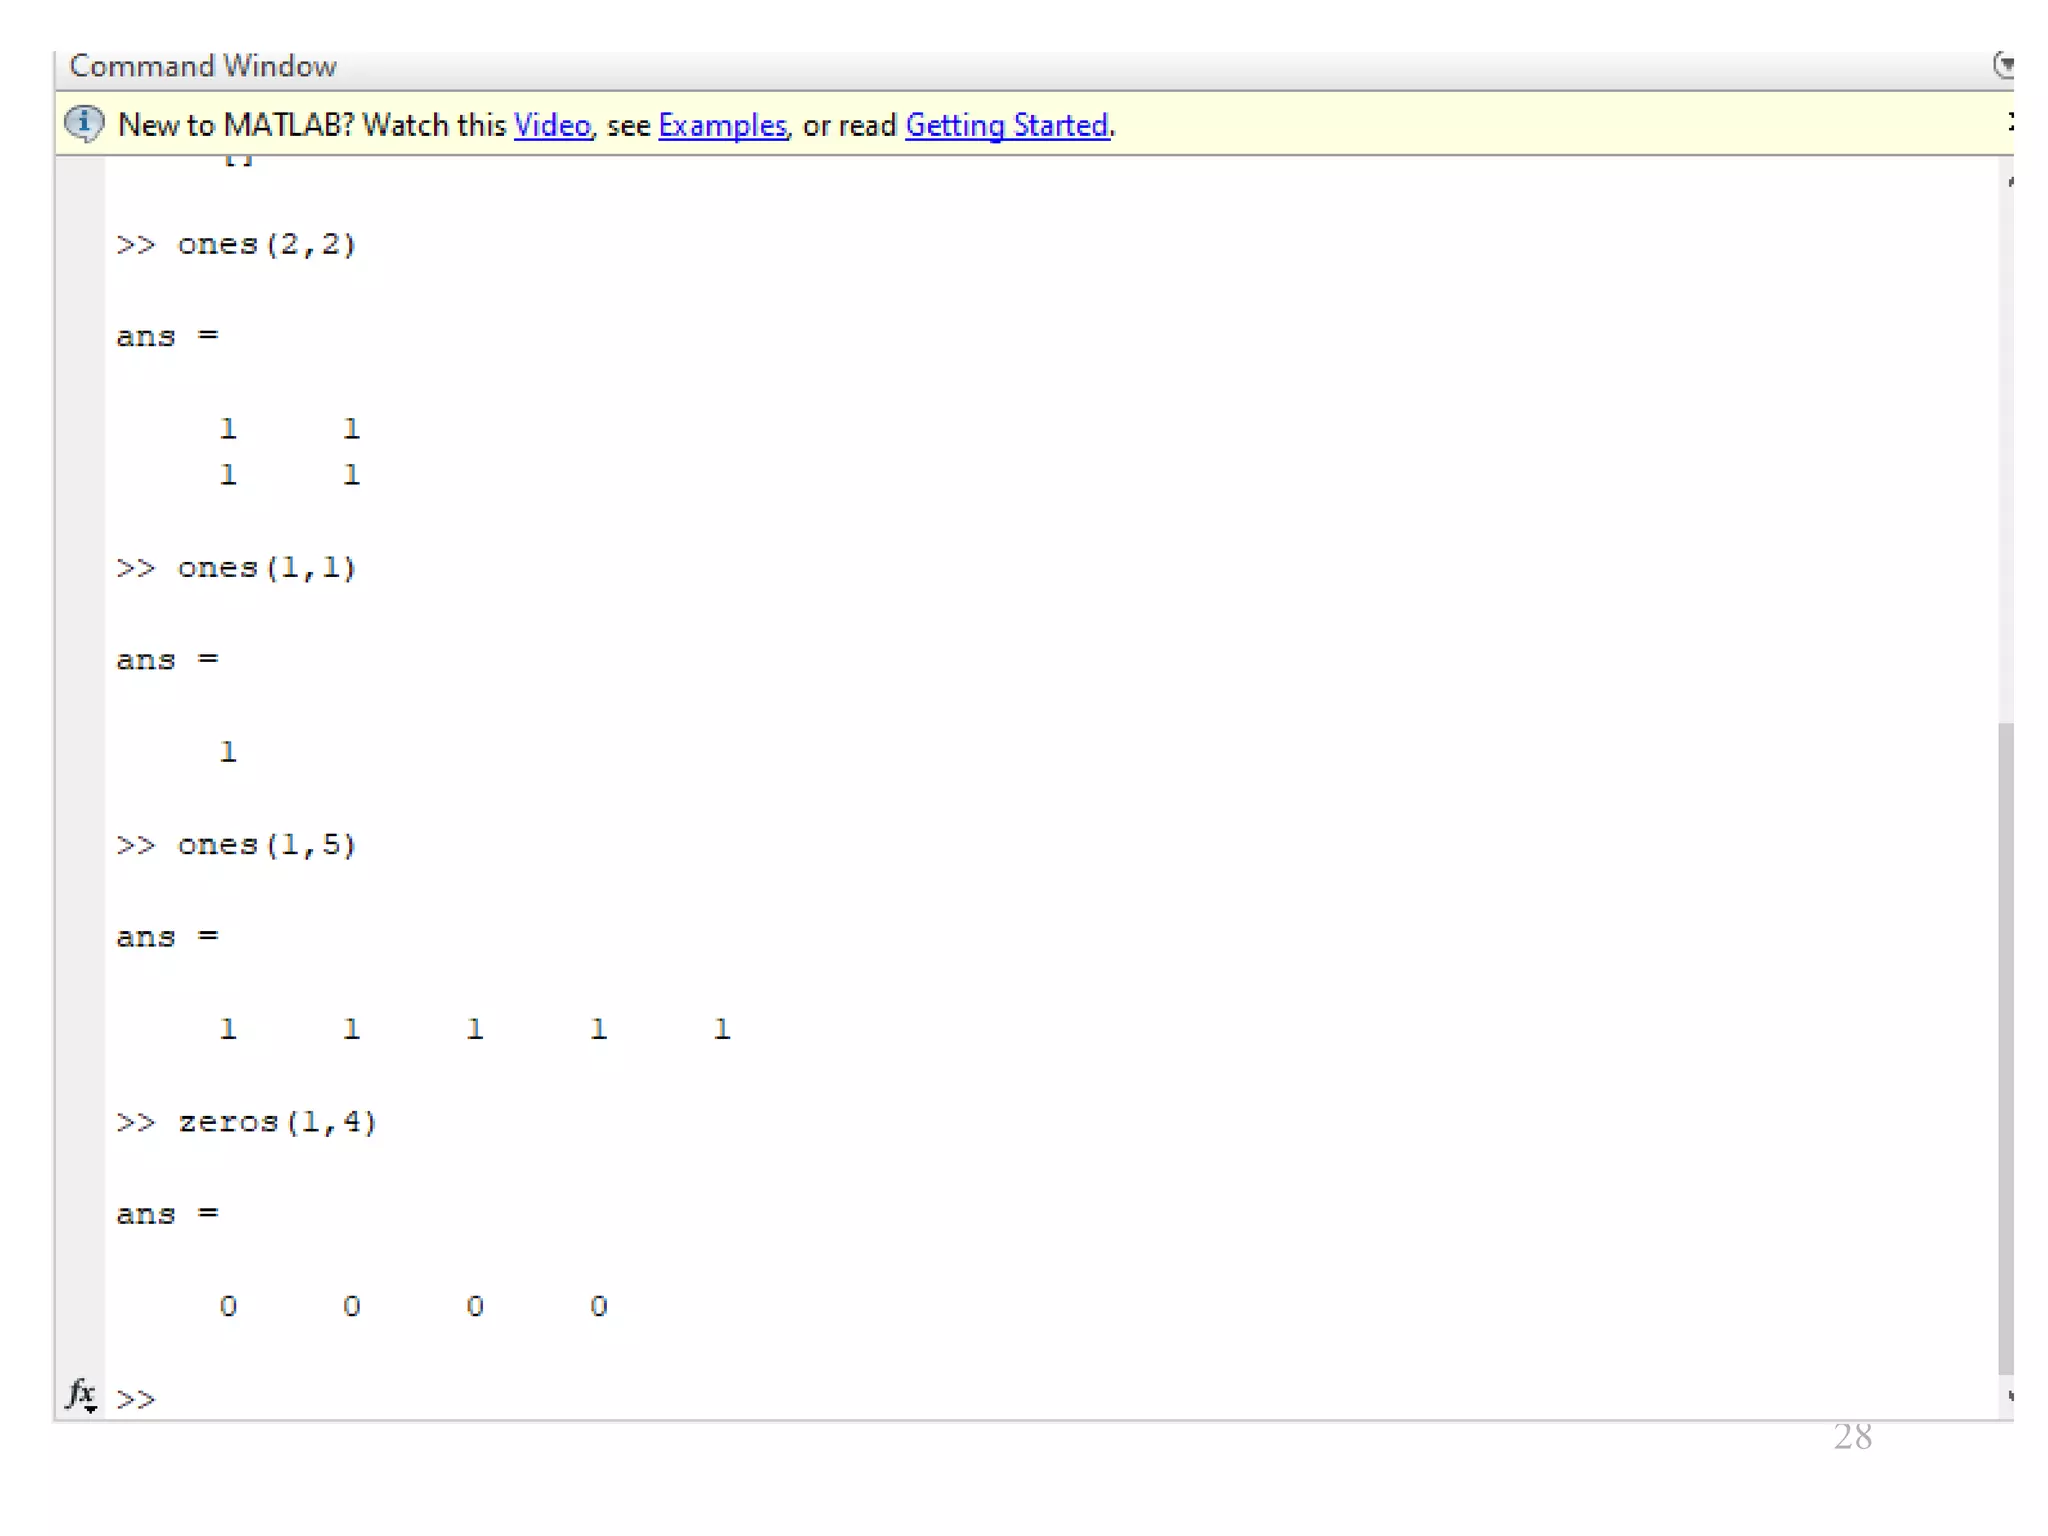Click the scrollbar track above the thumb
This screenshot has width=2048, height=1536.
2005,450
